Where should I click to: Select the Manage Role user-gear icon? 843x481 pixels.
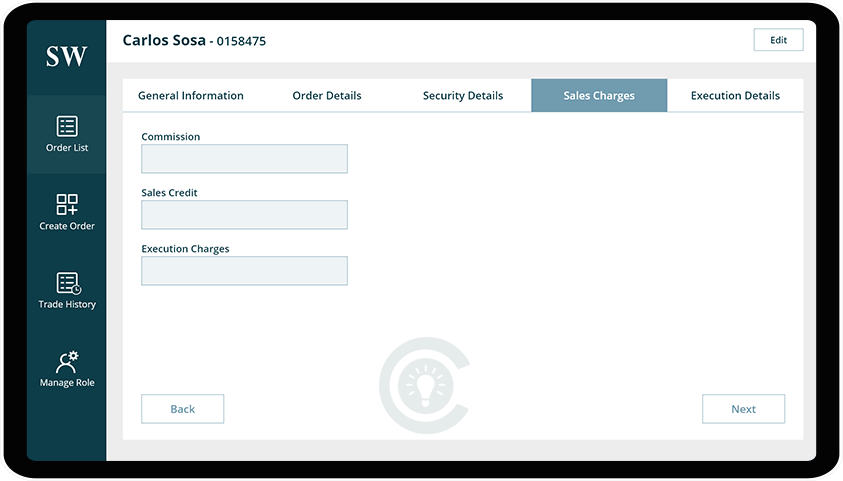pyautogui.click(x=67, y=362)
